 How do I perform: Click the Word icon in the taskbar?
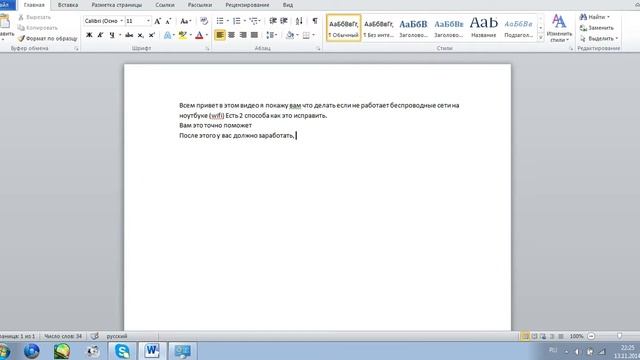pos(152,351)
